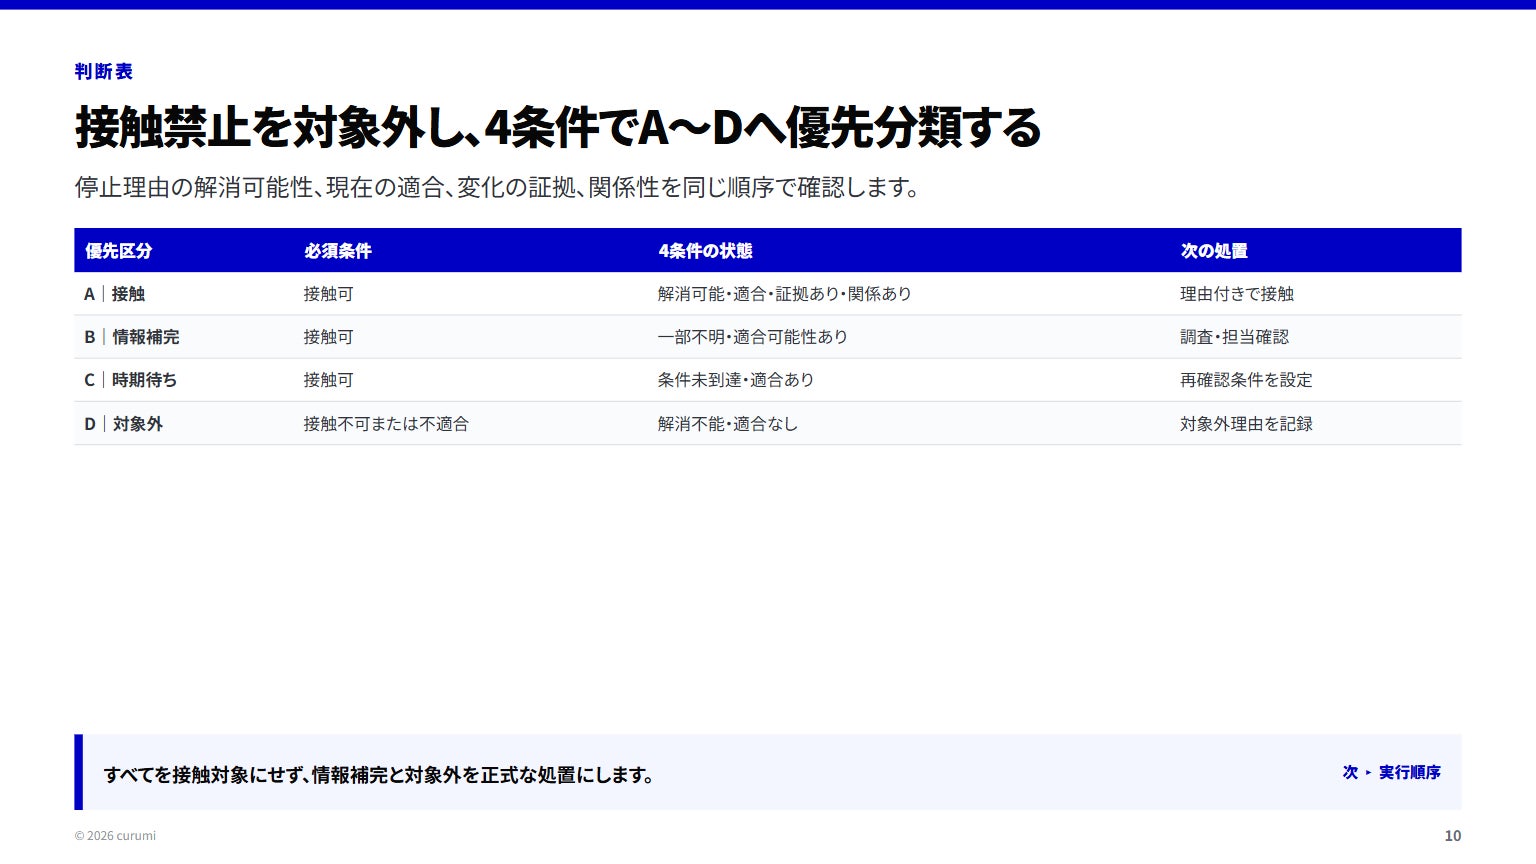1536x864 pixels.
Task: Click the cell 再確認条件を設定
Action: 1246,380
